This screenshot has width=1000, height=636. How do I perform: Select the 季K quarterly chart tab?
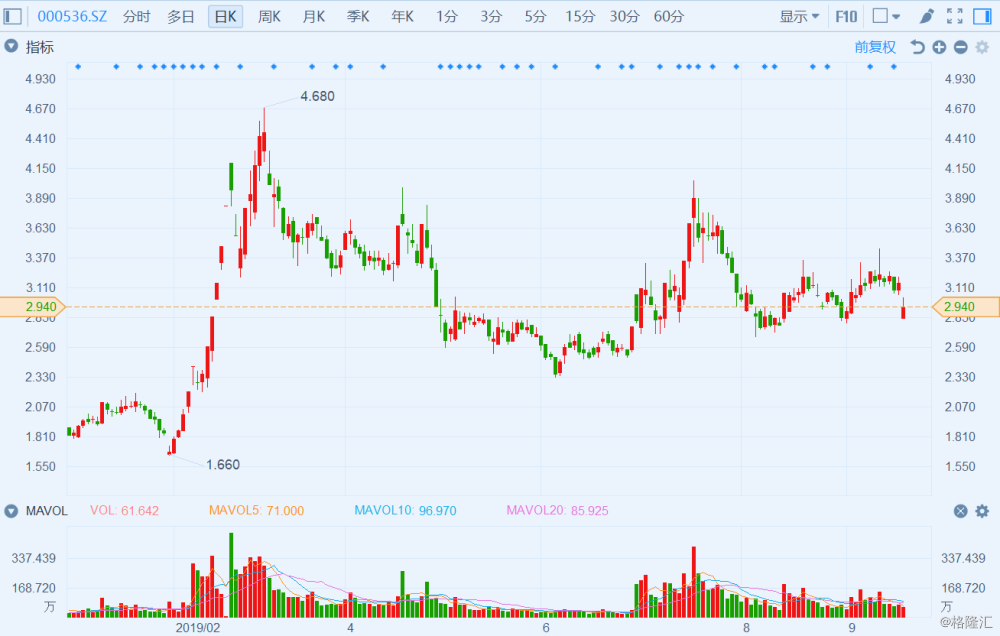358,16
